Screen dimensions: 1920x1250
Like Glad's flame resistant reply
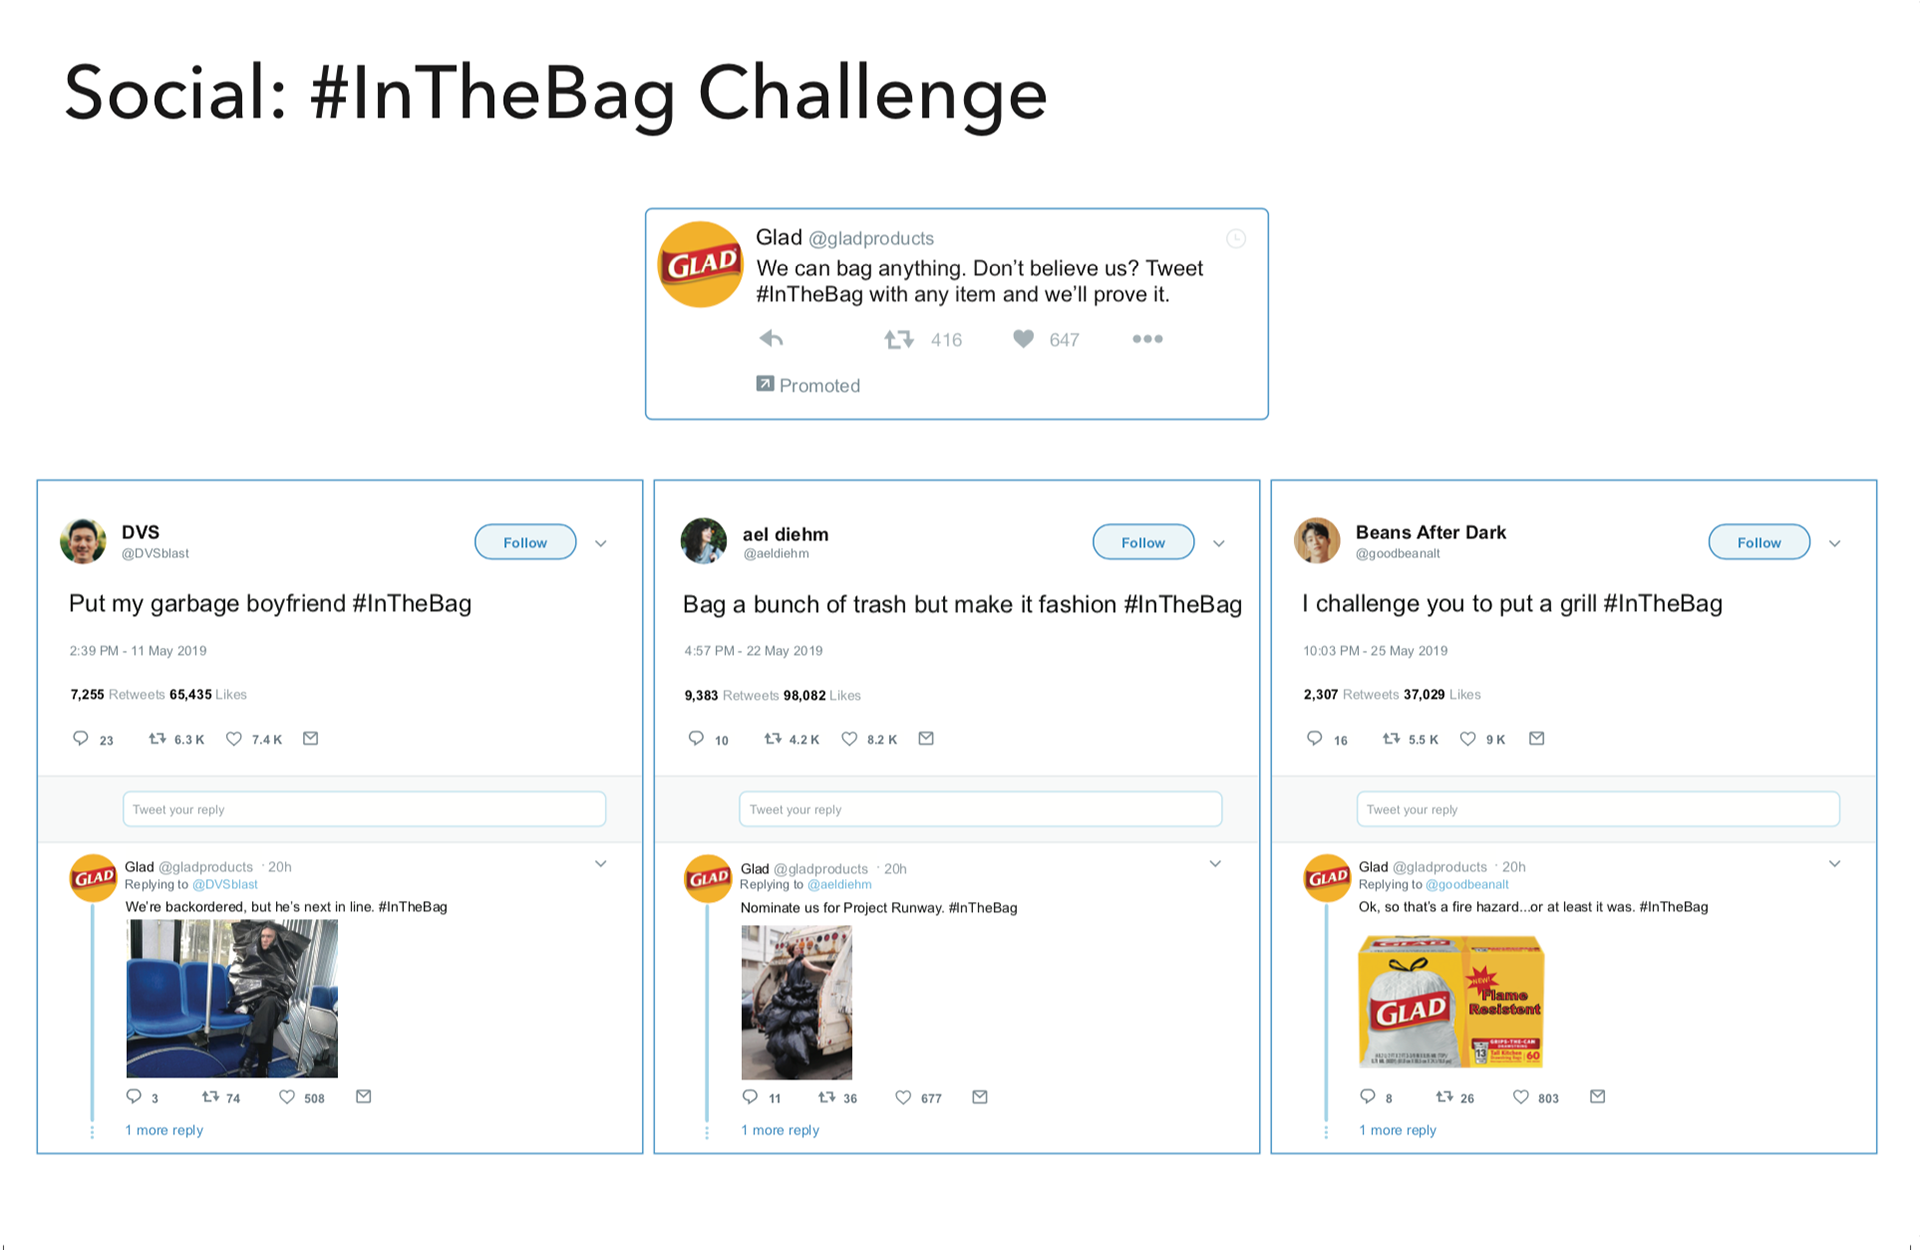click(x=1521, y=1097)
